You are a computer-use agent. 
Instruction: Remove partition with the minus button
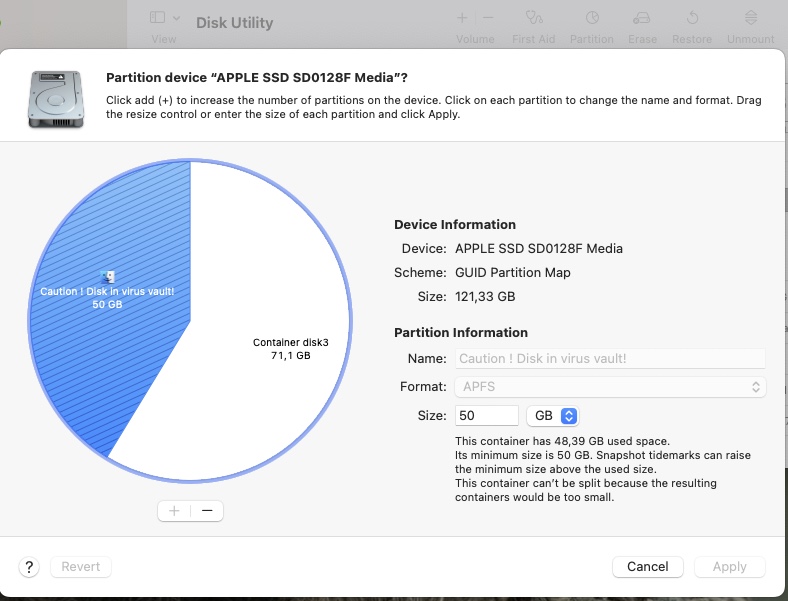(x=207, y=511)
